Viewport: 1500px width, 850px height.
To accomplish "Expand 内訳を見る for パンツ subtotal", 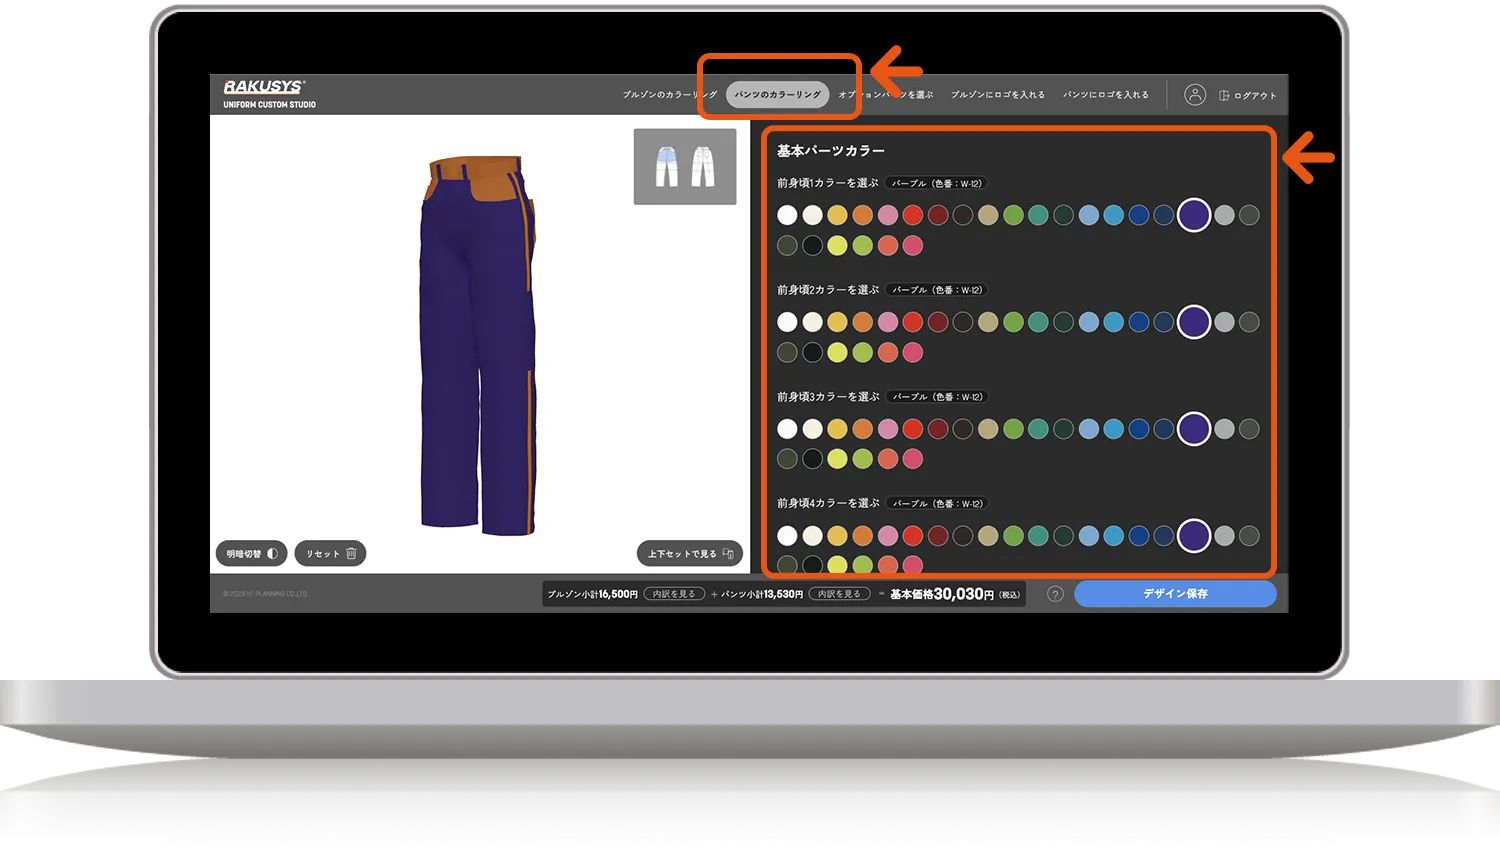I will (839, 594).
